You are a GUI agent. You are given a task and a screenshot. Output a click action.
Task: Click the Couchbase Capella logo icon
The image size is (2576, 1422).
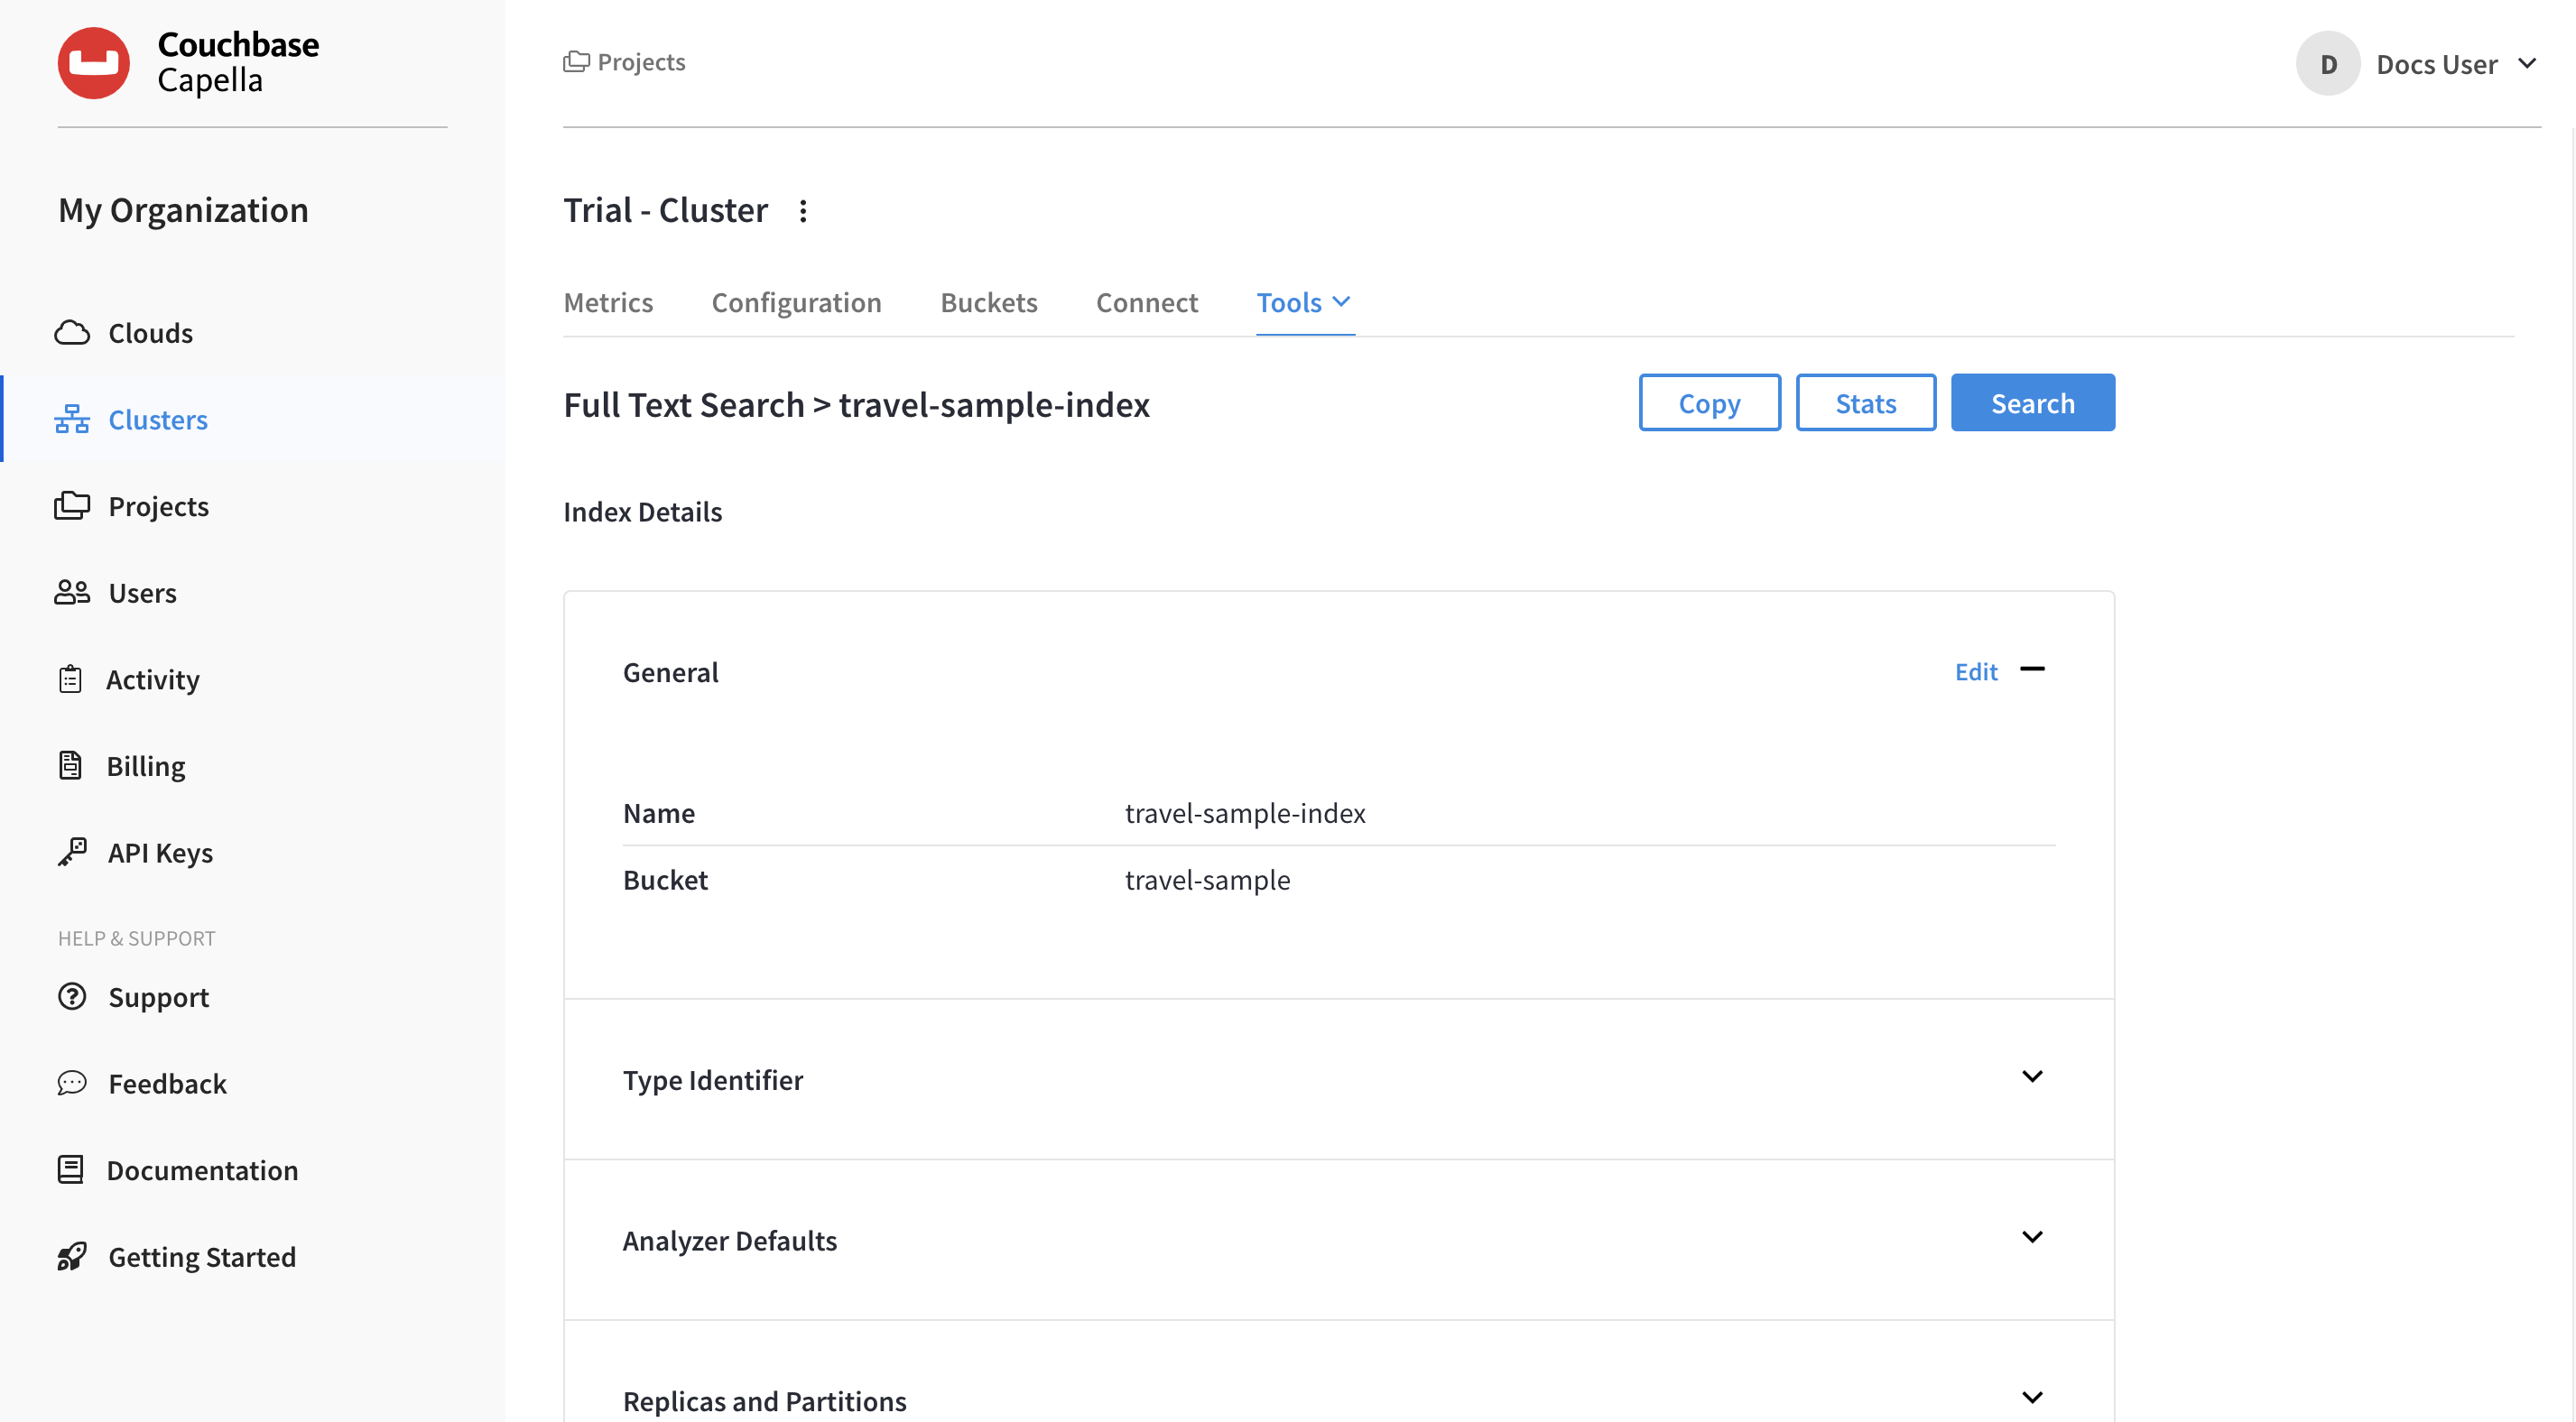click(93, 63)
